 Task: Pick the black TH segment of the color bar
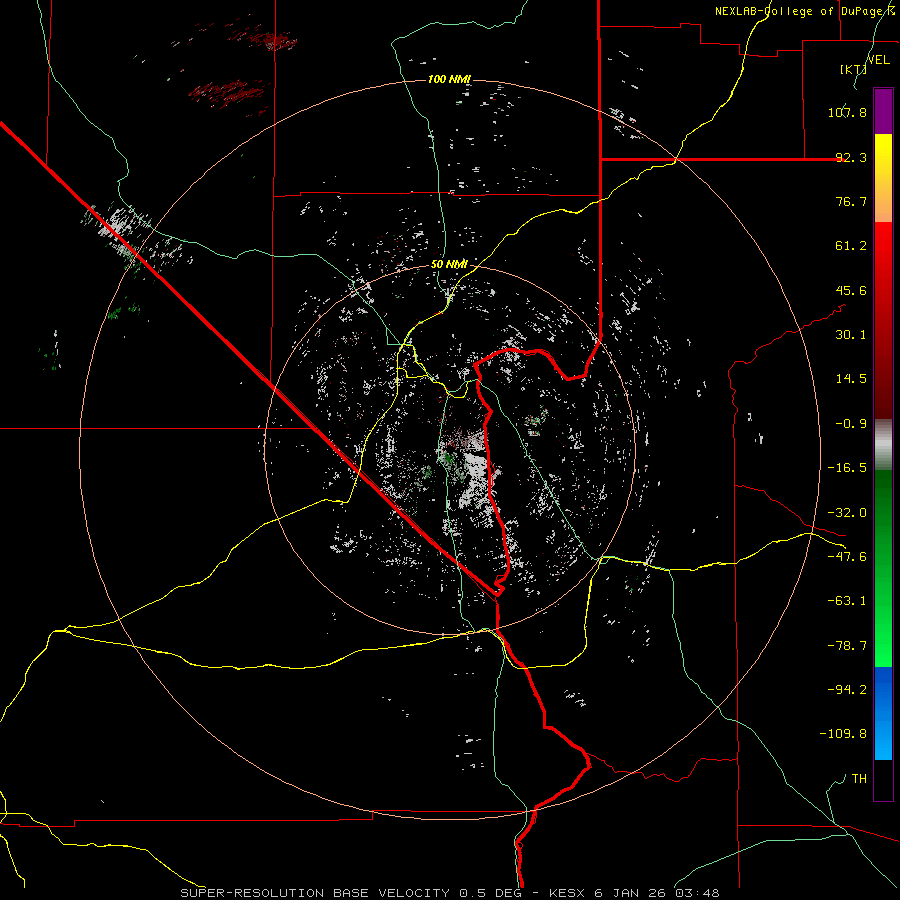(883, 780)
